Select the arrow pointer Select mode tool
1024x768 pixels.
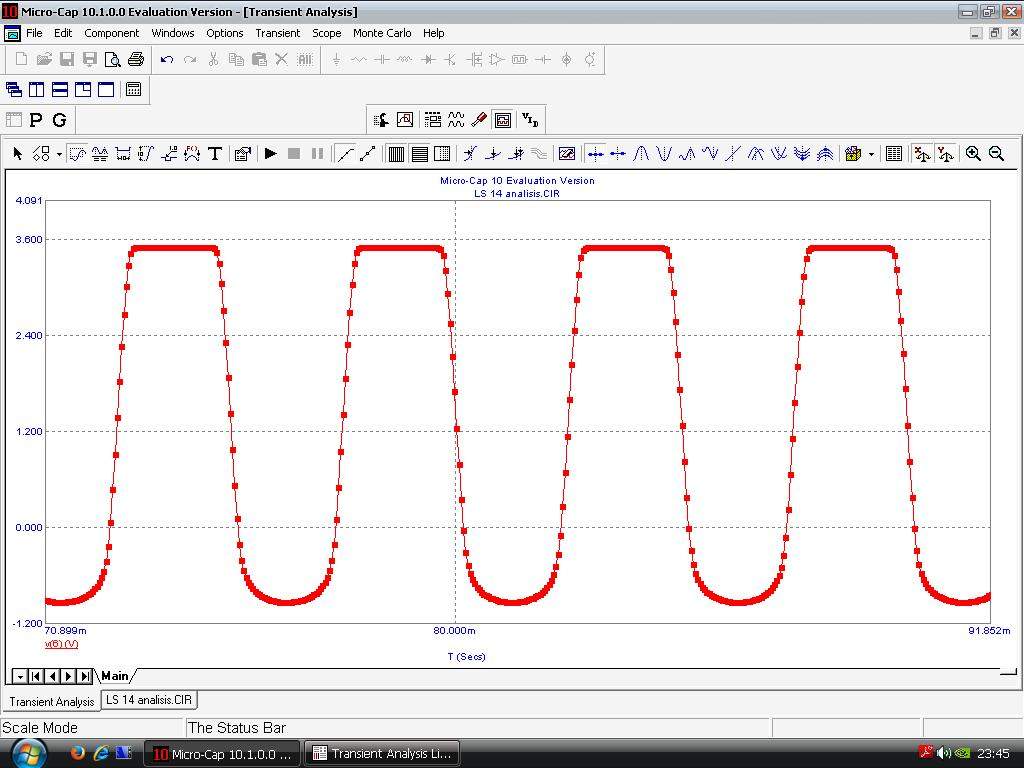coord(18,154)
